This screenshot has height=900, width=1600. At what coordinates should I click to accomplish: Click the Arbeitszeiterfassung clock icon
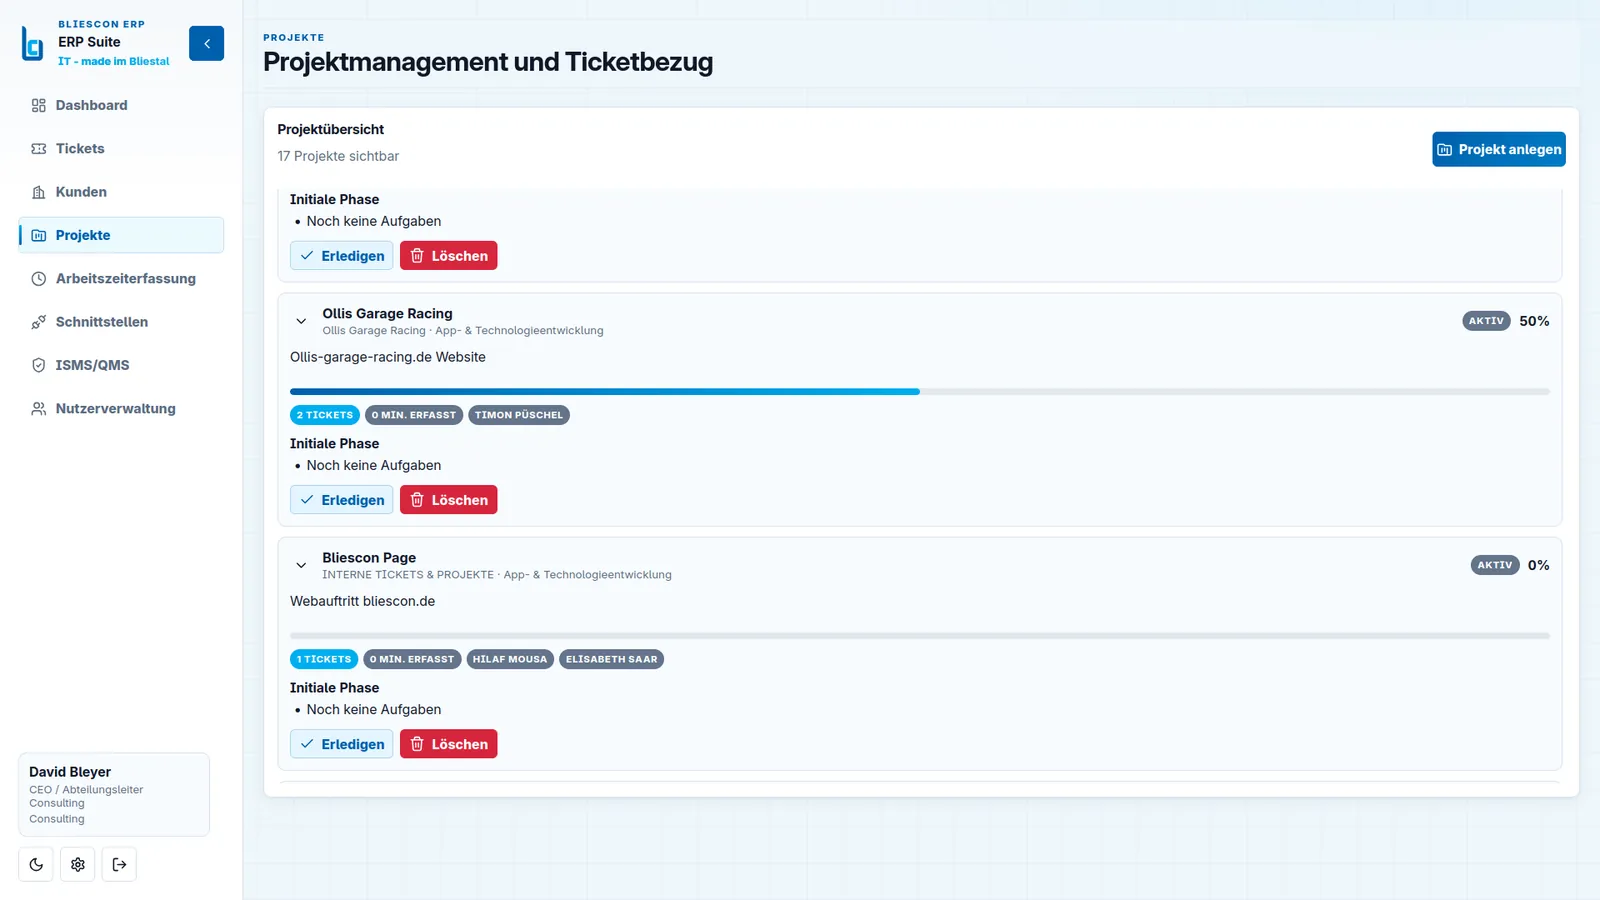click(39, 279)
